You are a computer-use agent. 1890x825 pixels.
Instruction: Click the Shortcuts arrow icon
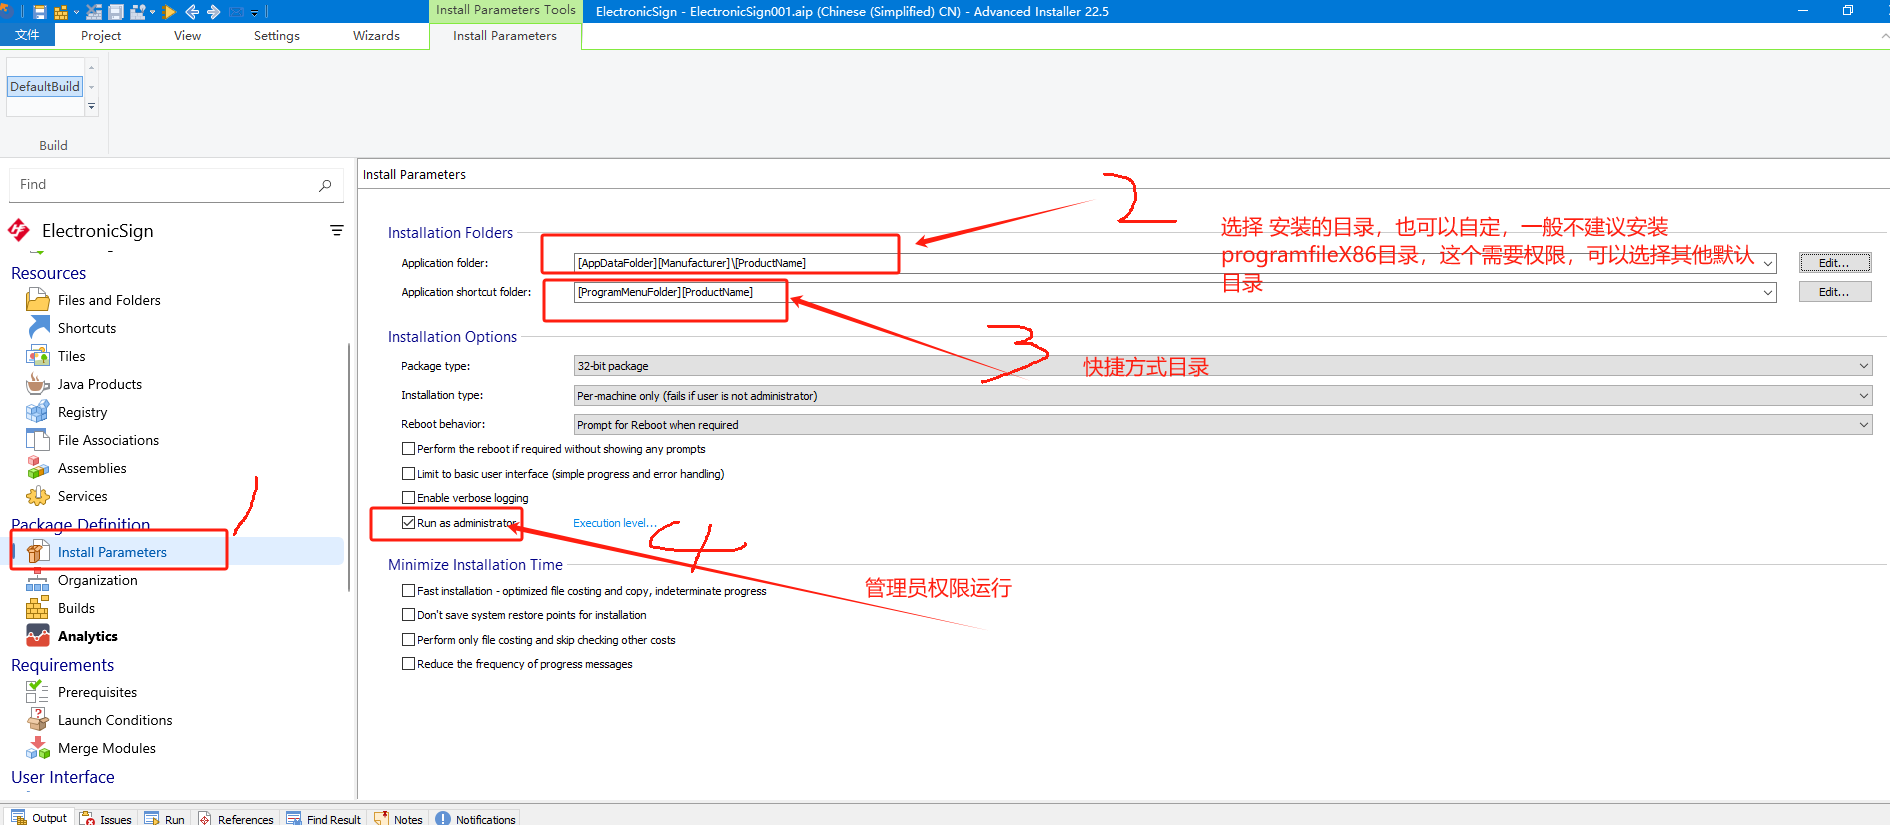pyautogui.click(x=38, y=328)
